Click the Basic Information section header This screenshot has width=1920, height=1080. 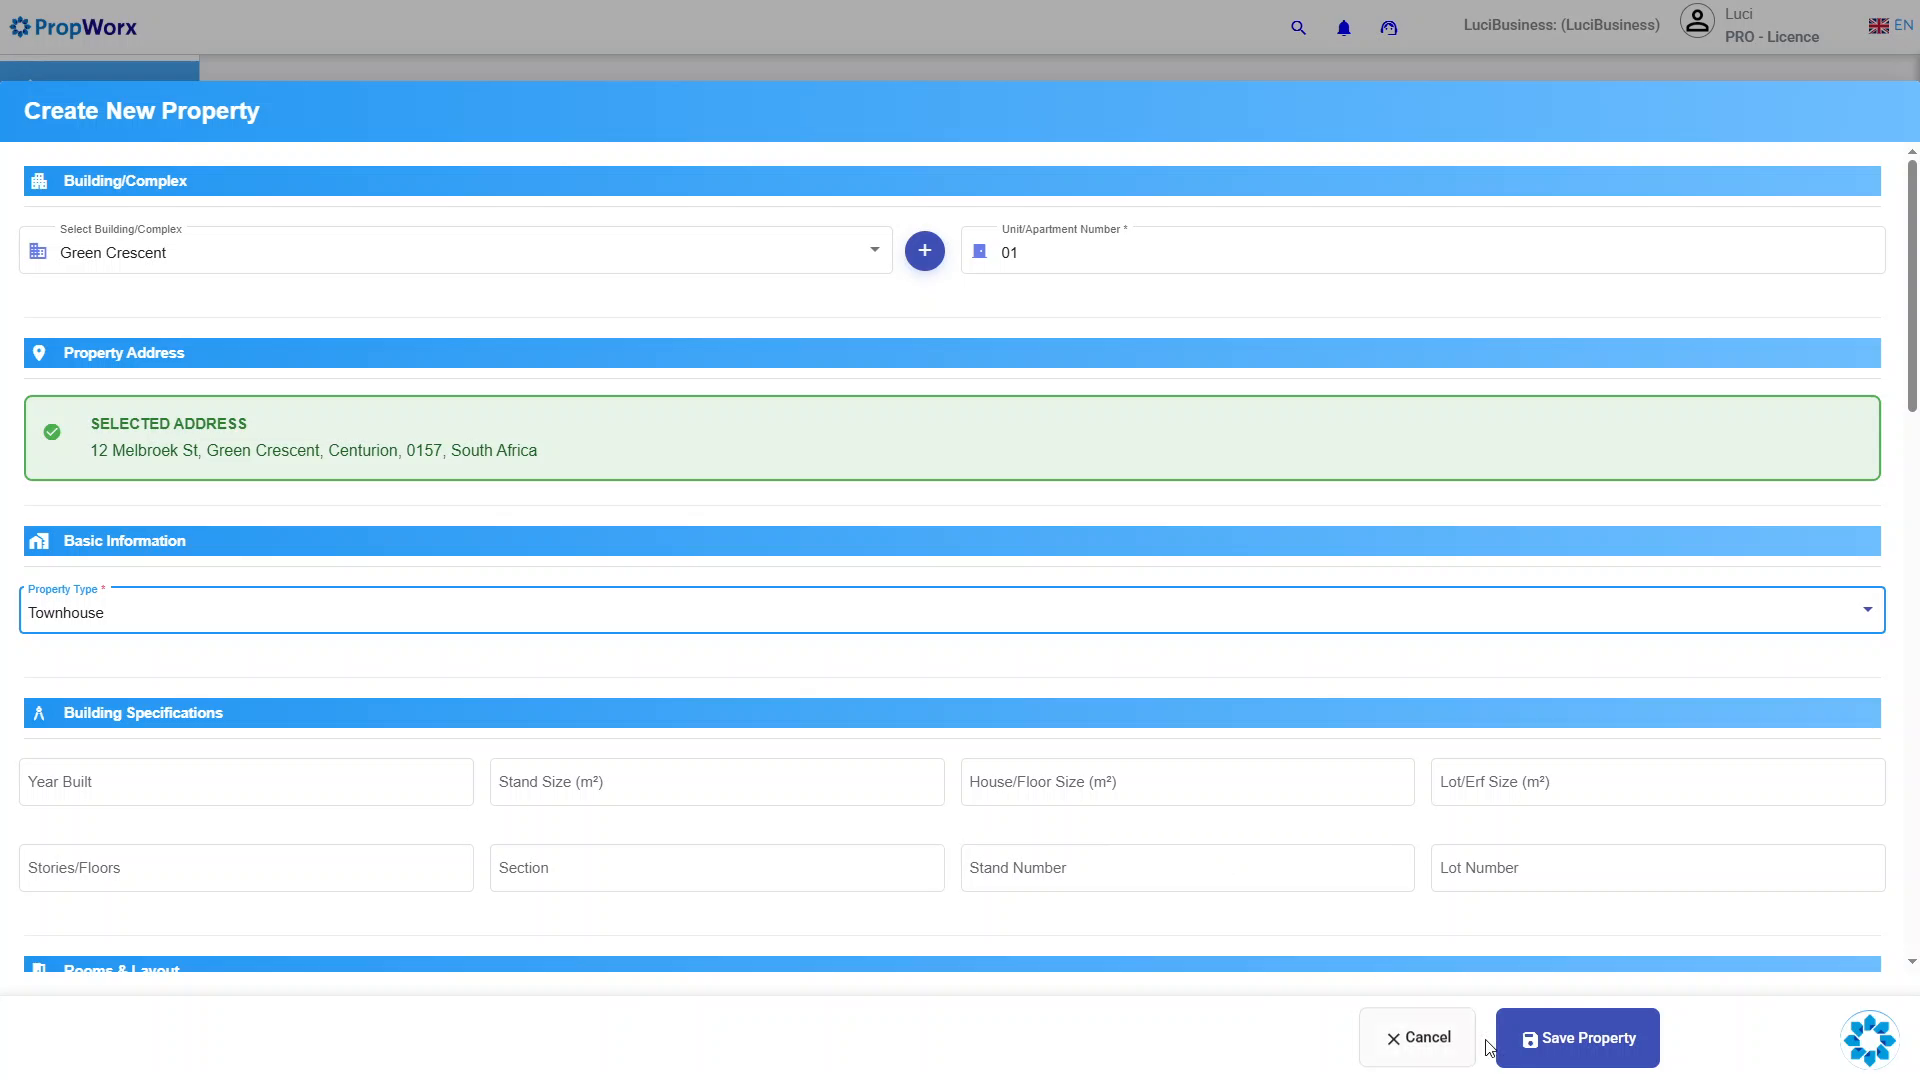(952, 541)
